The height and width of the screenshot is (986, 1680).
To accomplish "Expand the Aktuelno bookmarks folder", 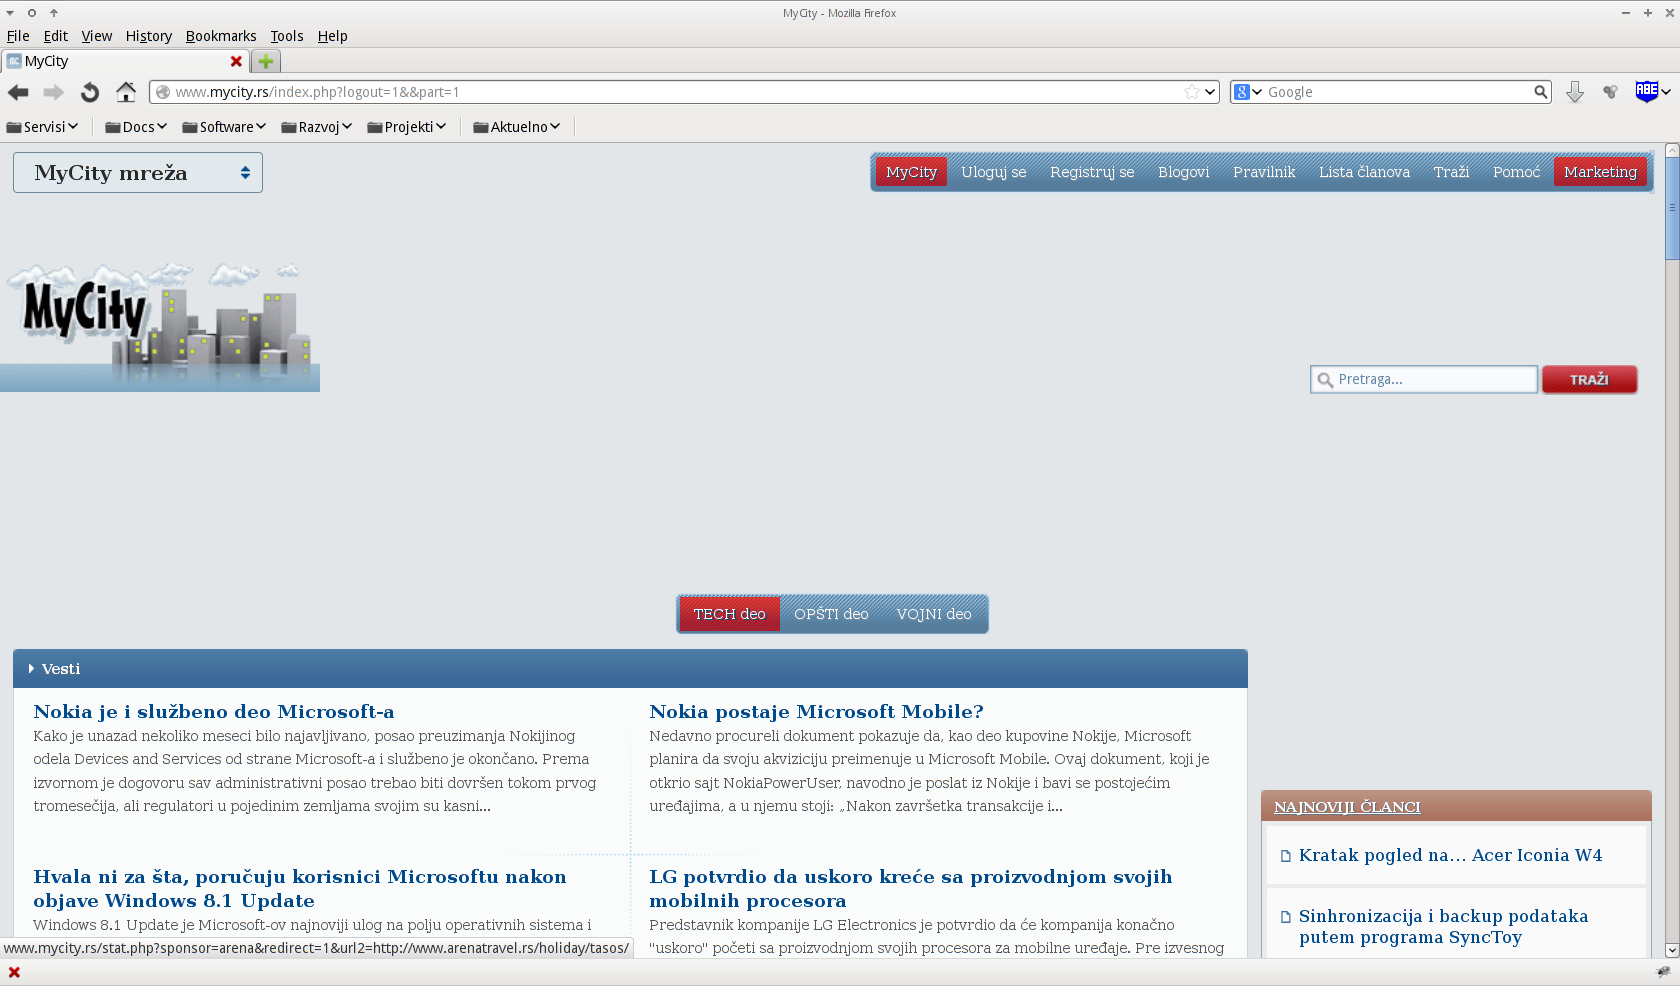I will point(517,127).
